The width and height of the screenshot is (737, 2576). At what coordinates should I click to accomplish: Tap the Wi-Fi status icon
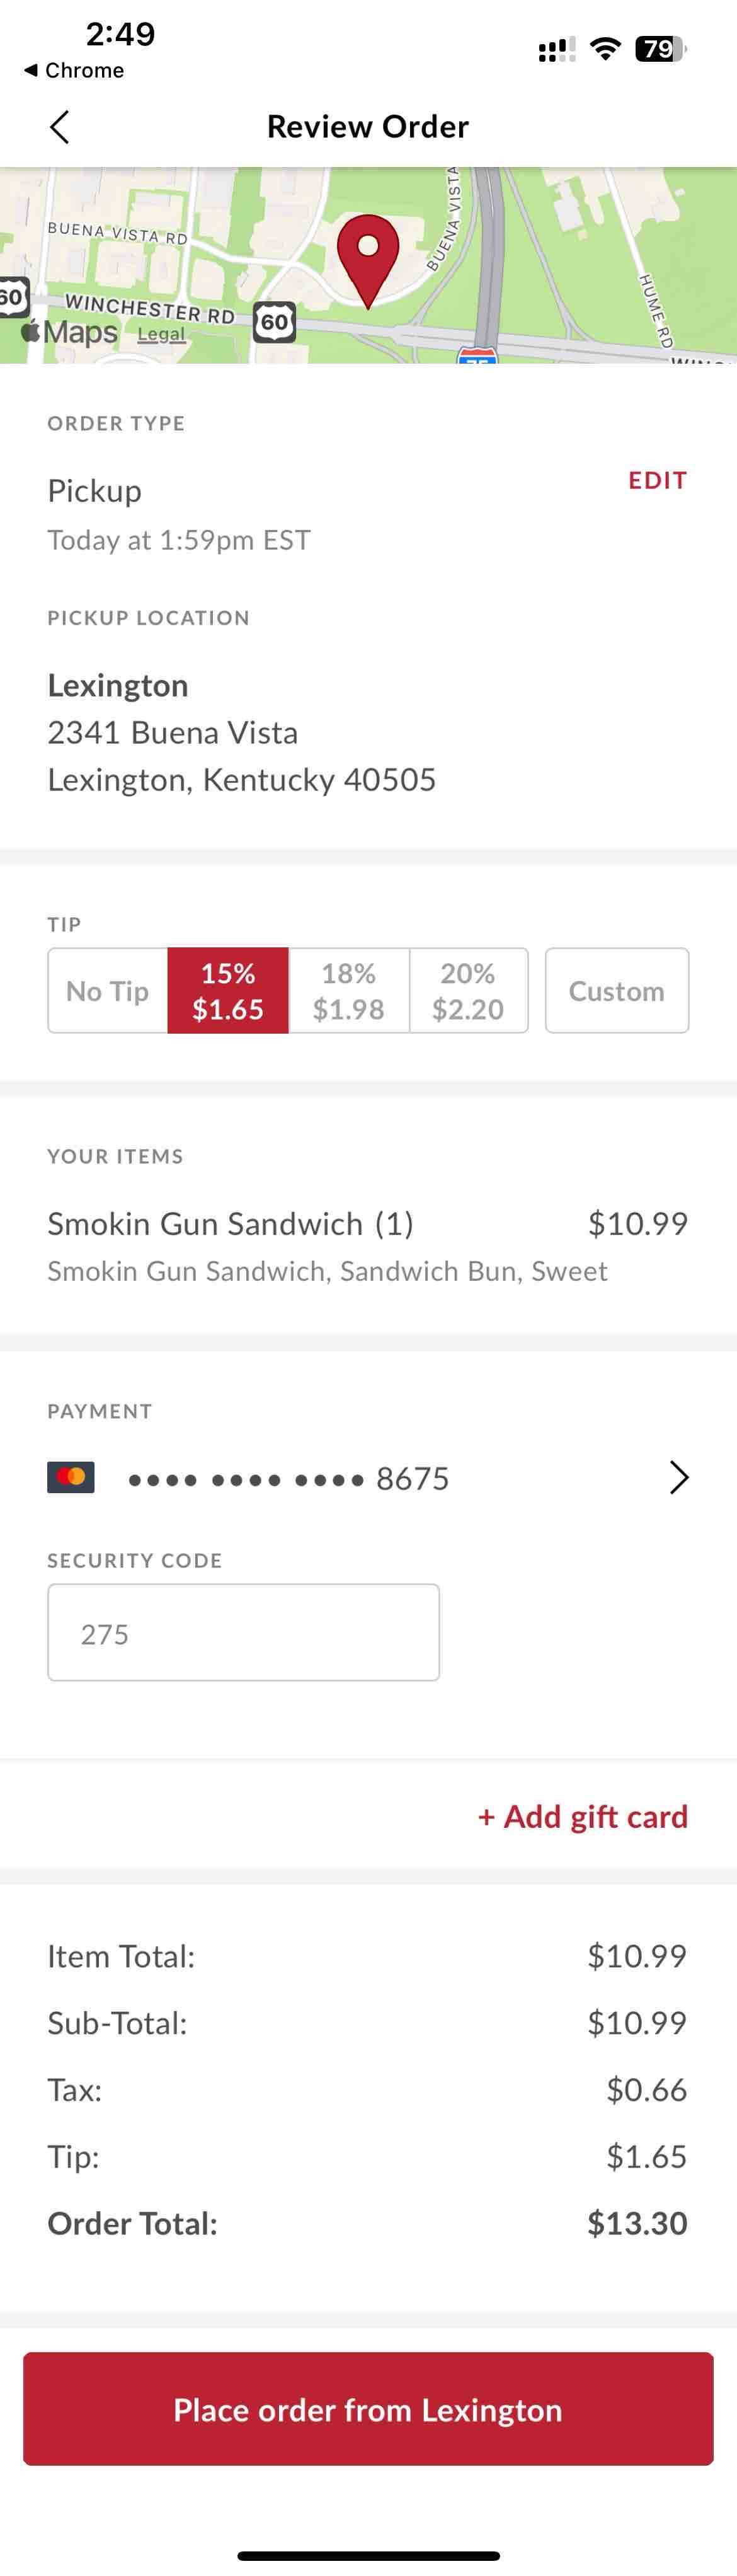pos(605,48)
